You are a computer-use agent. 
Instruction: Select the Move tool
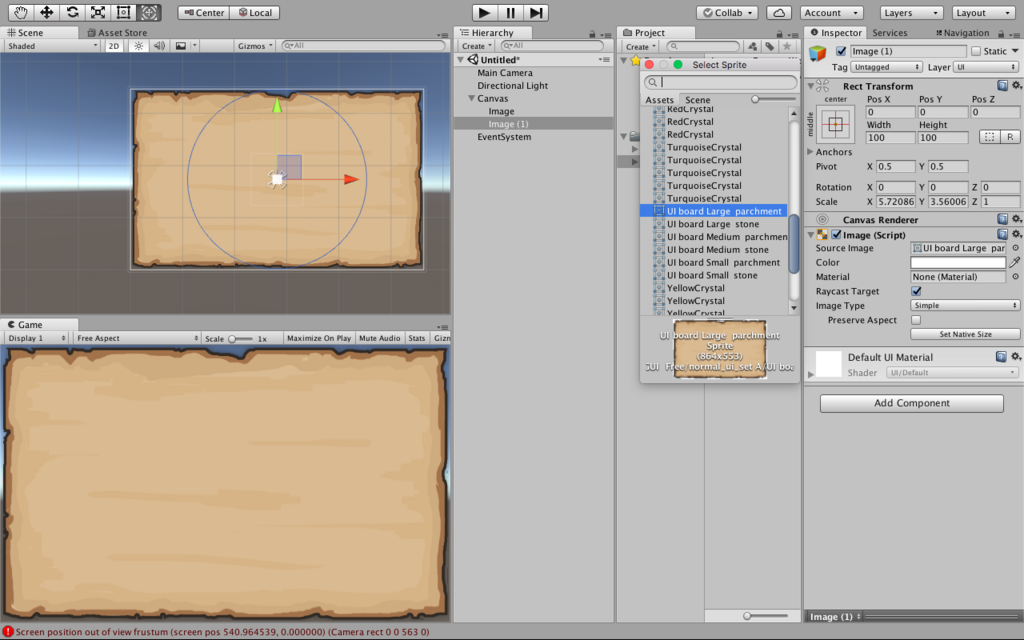click(46, 12)
